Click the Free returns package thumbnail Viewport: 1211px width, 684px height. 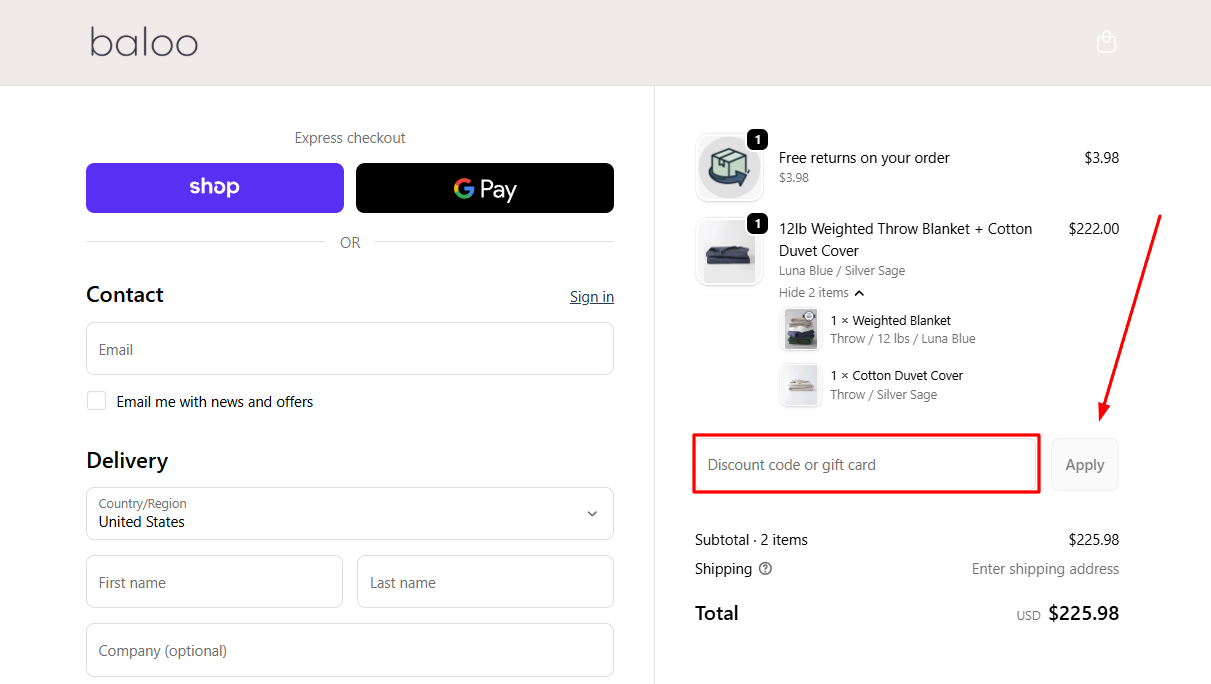pyautogui.click(x=729, y=168)
